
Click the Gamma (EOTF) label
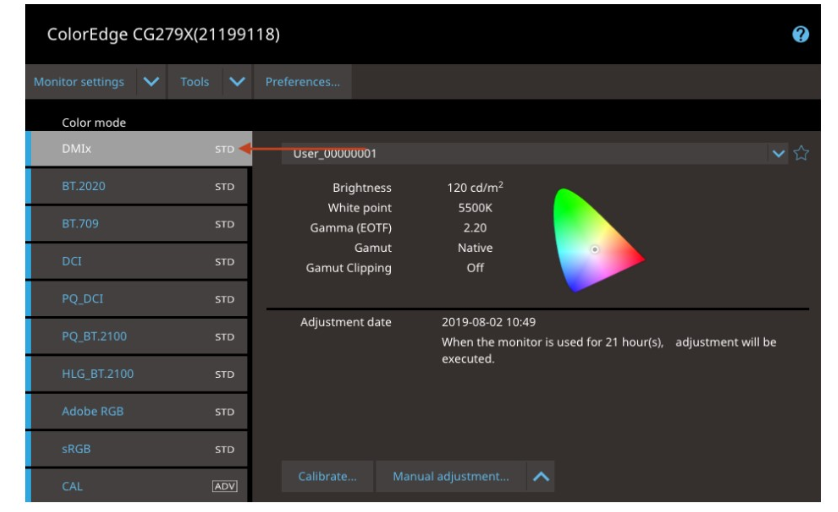pos(351,228)
